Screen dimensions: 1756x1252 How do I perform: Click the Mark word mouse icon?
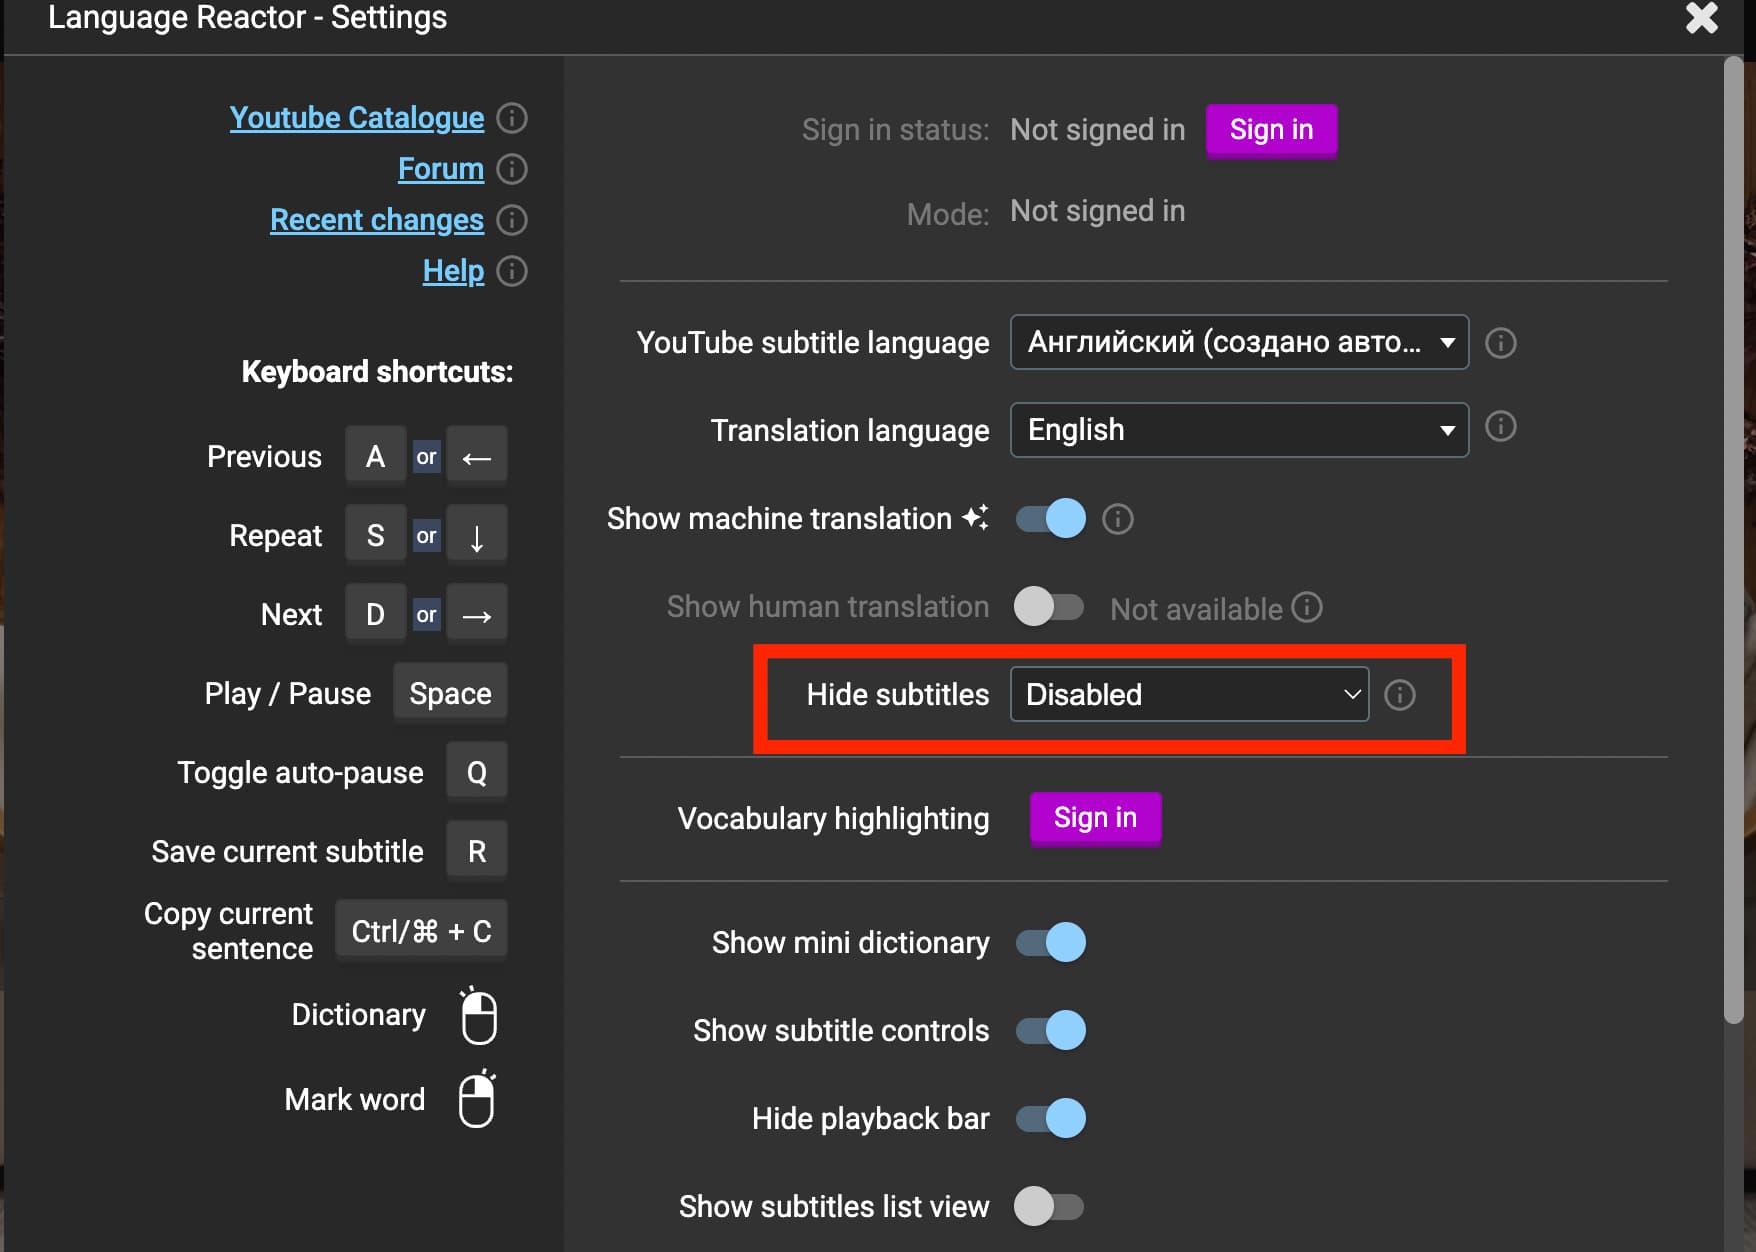[477, 1099]
